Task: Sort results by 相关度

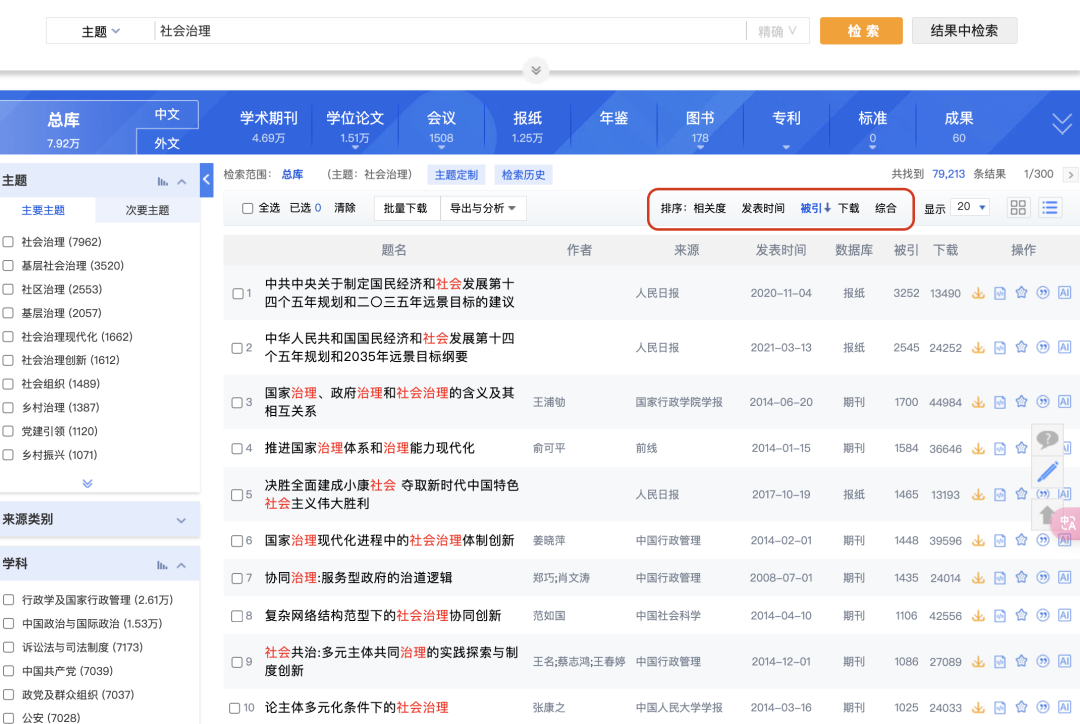Action: 709,208
